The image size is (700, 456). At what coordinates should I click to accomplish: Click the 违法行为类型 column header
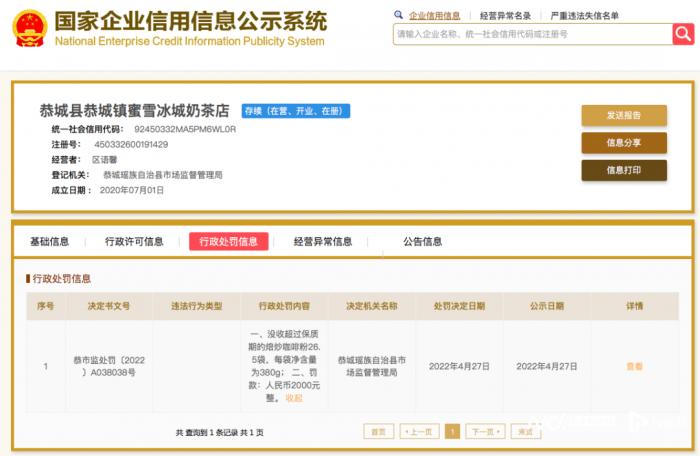196,306
